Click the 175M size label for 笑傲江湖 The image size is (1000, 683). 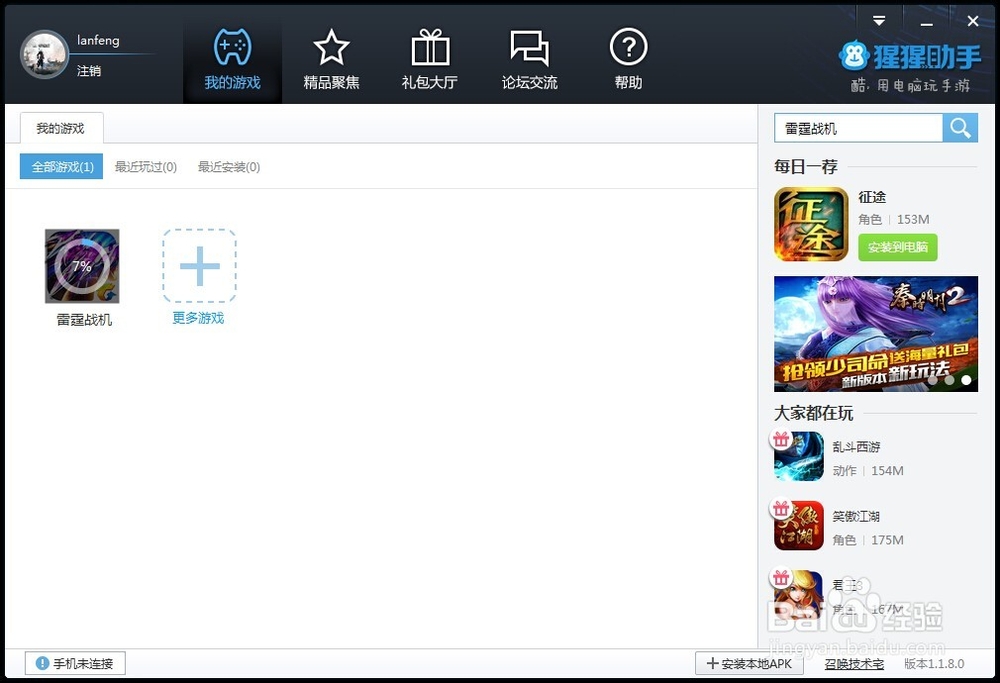pos(887,540)
